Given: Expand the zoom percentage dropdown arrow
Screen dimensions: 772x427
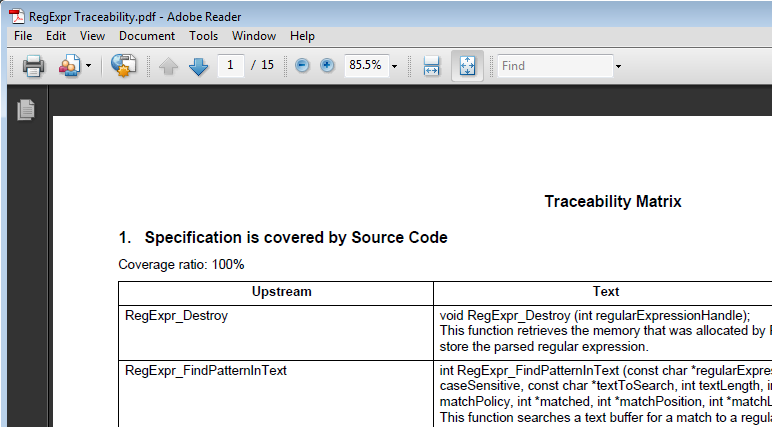Looking at the screenshot, I should tap(395, 66).
